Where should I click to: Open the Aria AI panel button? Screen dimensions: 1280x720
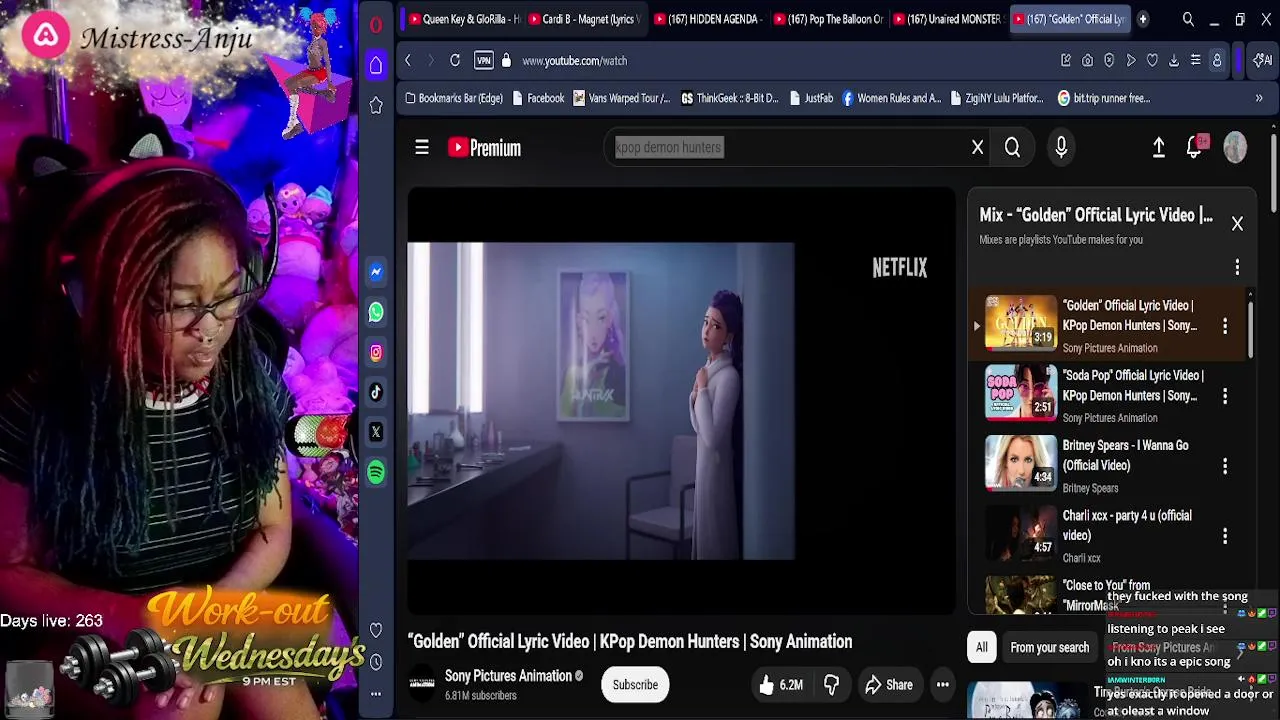[x=1263, y=61]
